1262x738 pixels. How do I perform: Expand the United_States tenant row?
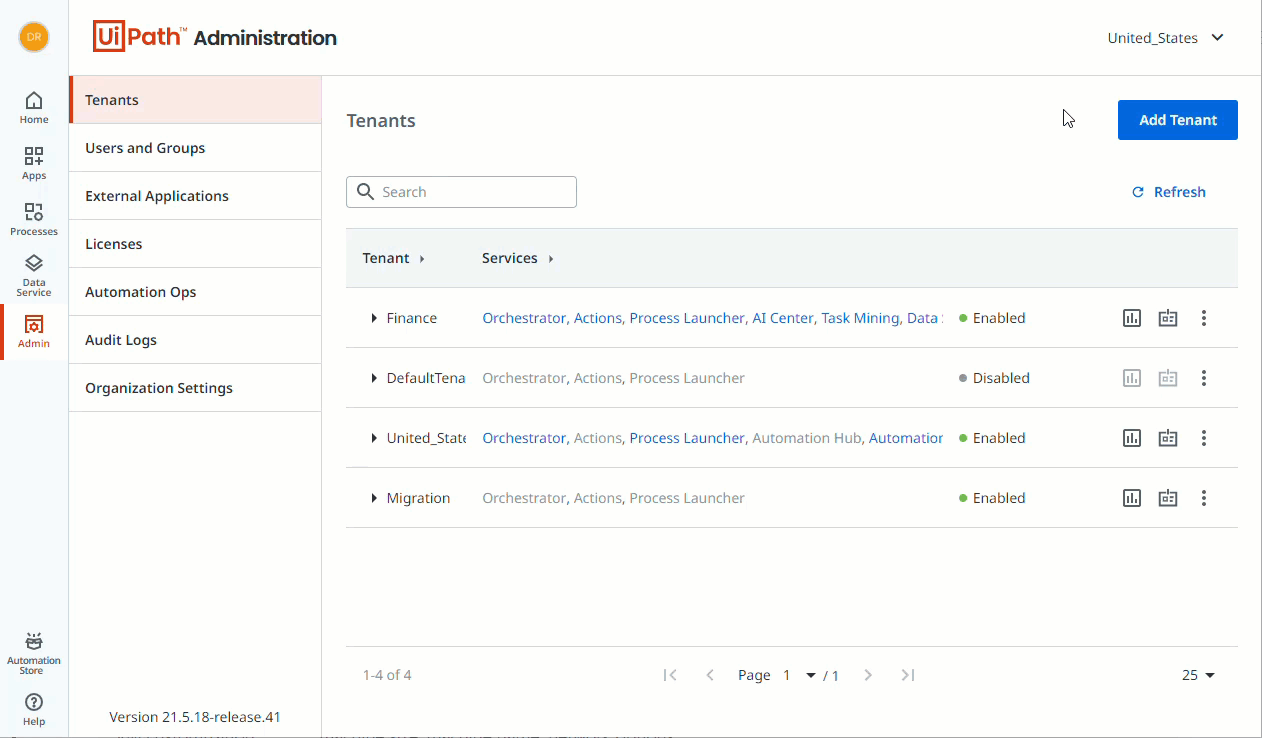[x=374, y=438]
